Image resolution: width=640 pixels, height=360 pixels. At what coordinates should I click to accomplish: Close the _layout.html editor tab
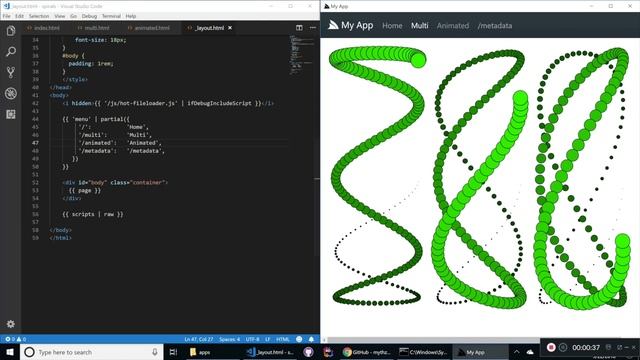point(230,28)
